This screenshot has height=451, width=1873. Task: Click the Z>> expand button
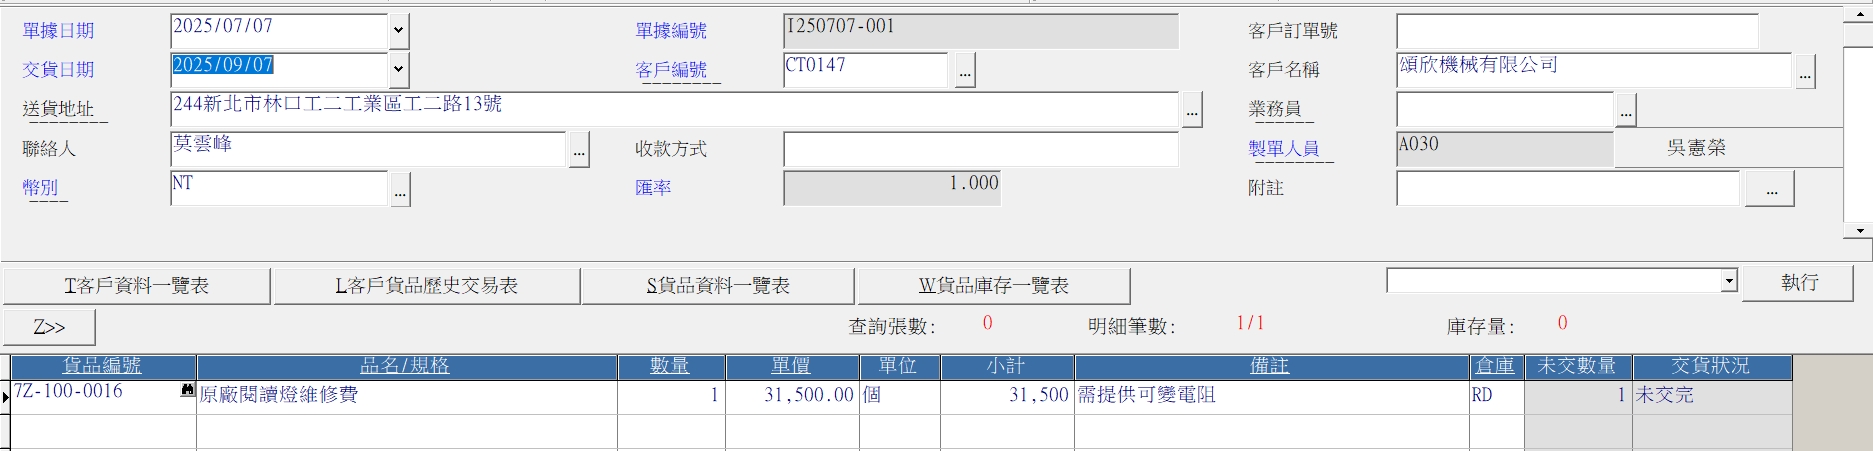click(50, 327)
